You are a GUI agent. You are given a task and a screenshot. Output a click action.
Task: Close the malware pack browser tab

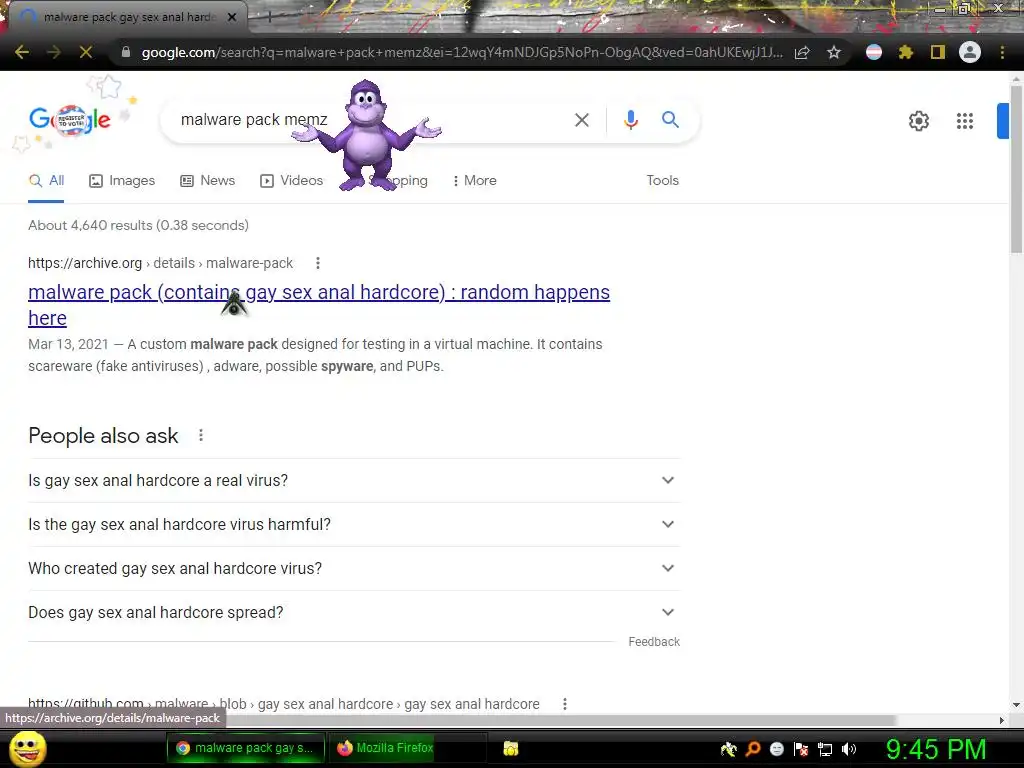coord(231,17)
